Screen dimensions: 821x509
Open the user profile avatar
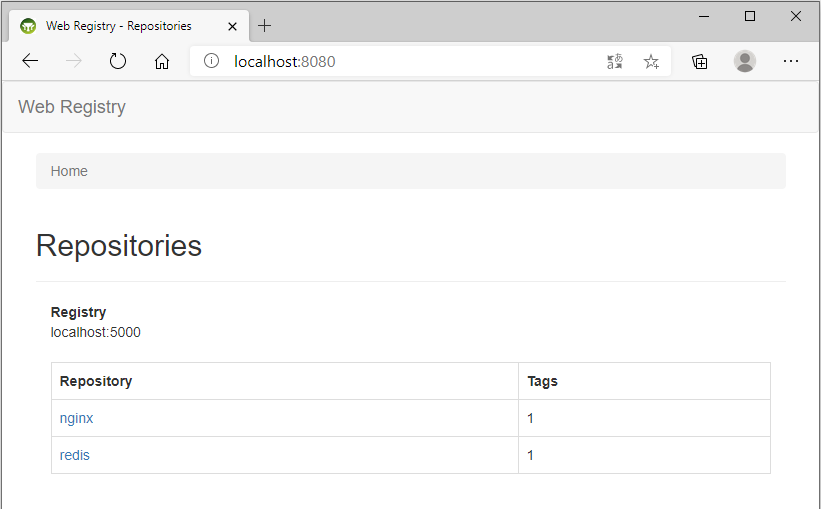pyautogui.click(x=745, y=61)
